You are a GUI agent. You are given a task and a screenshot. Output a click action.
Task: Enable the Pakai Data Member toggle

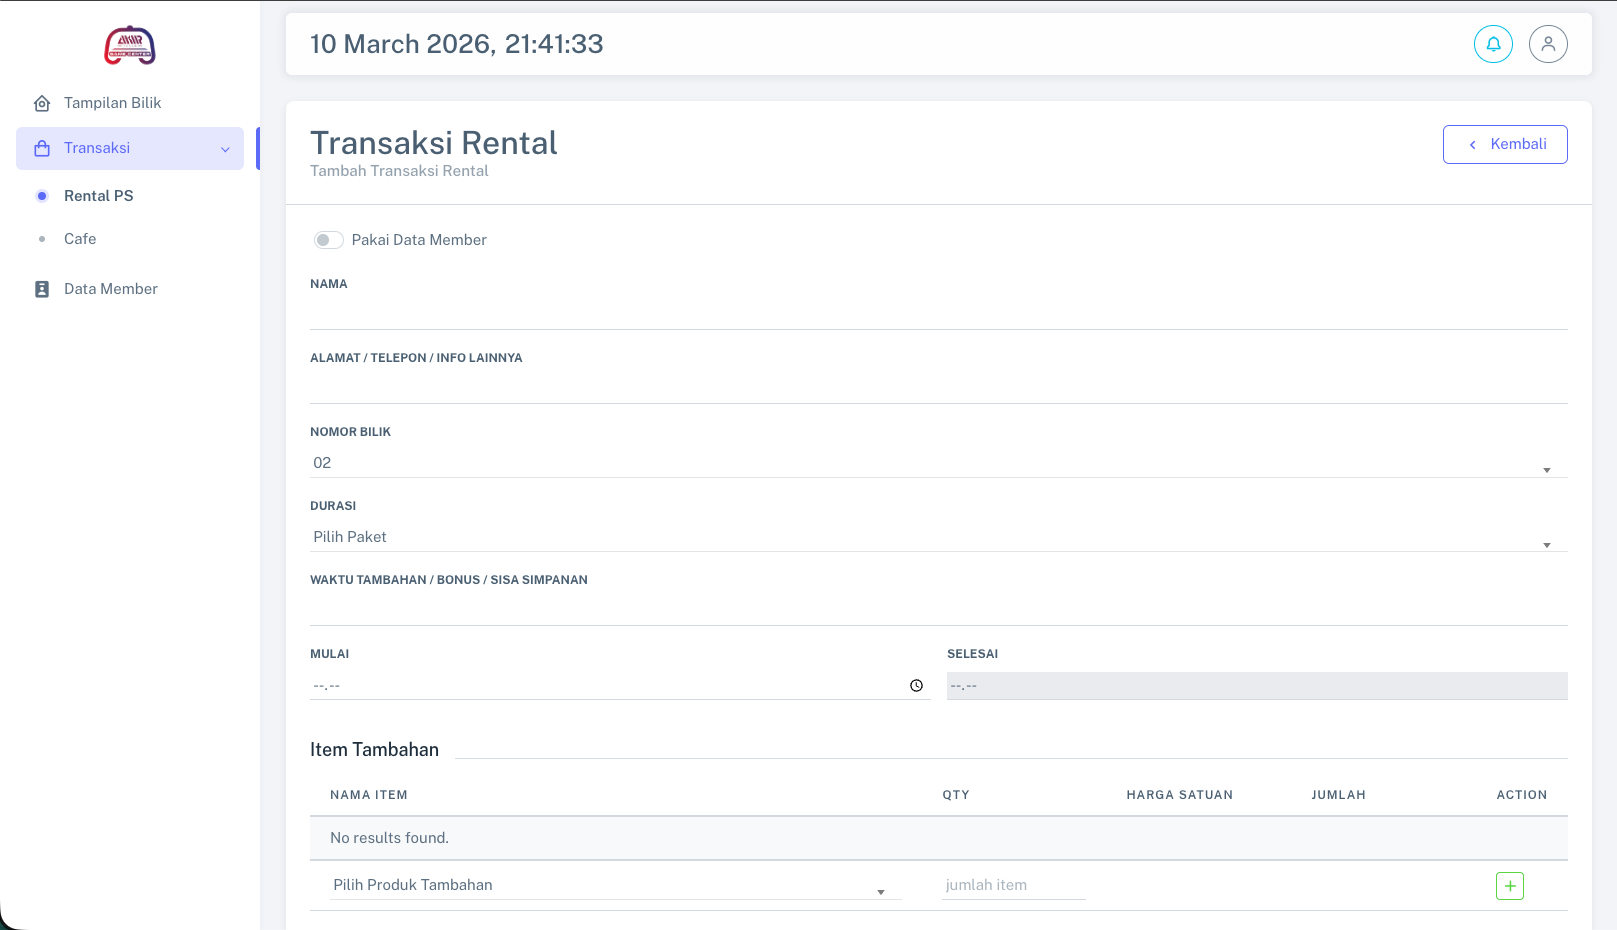tap(328, 240)
